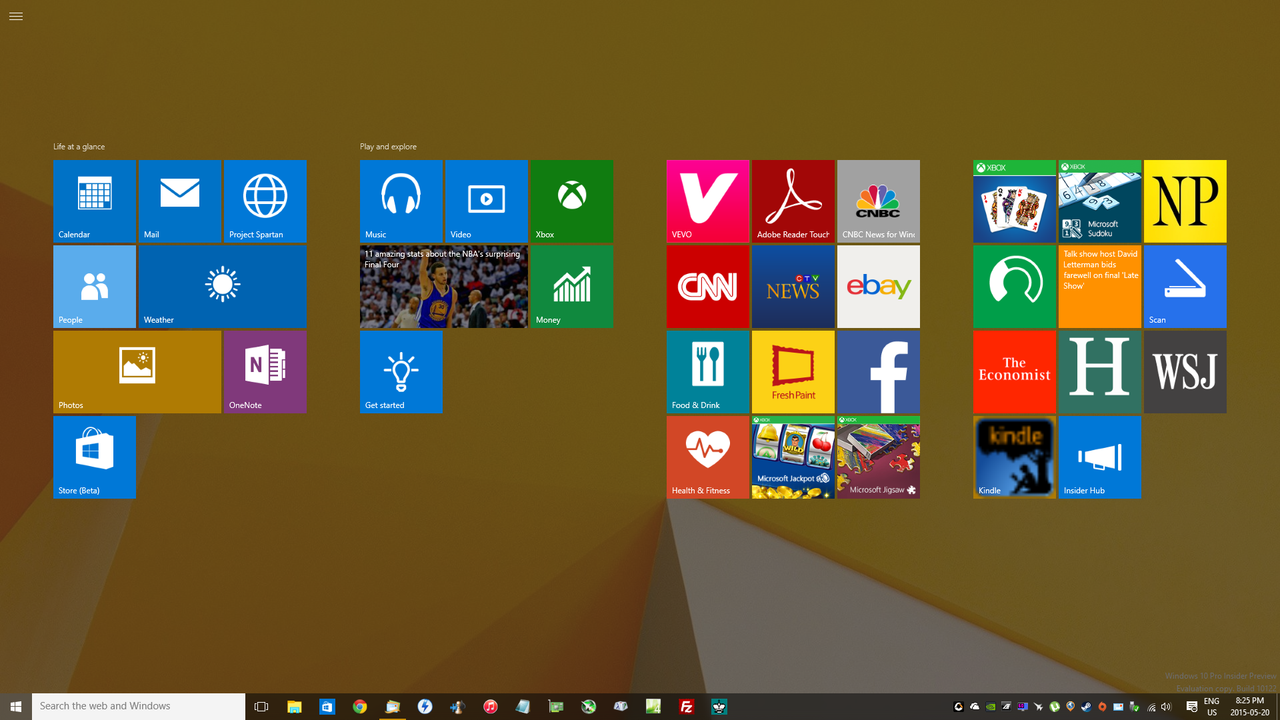Viewport: 1280px width, 720px height.
Task: Open the CNBC News tile
Action: tap(878, 201)
